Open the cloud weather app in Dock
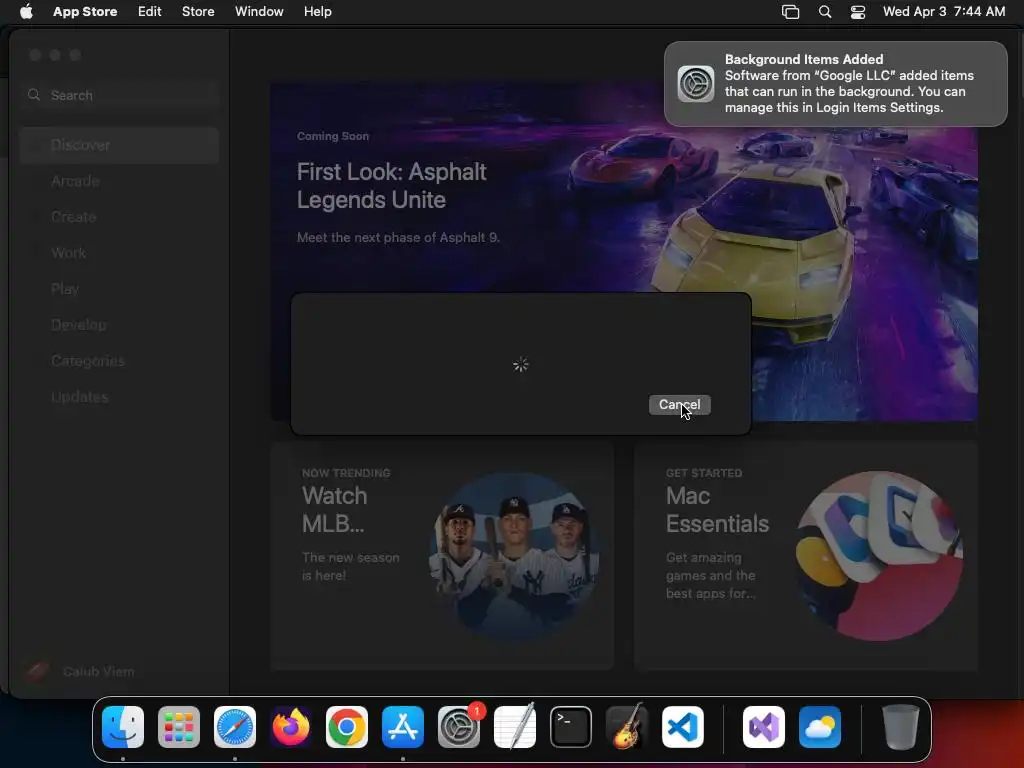1024x768 pixels. click(820, 727)
